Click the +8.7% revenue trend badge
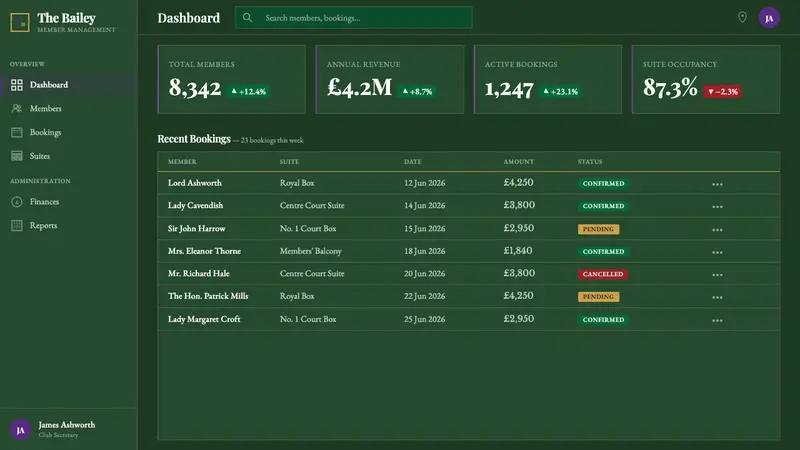 point(417,91)
